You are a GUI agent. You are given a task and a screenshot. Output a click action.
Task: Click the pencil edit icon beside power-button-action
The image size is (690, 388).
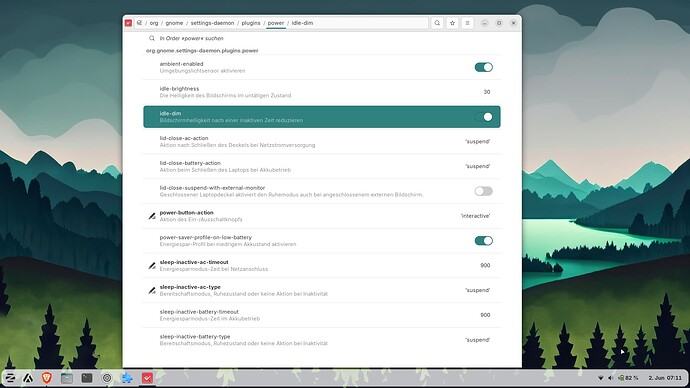click(x=152, y=216)
